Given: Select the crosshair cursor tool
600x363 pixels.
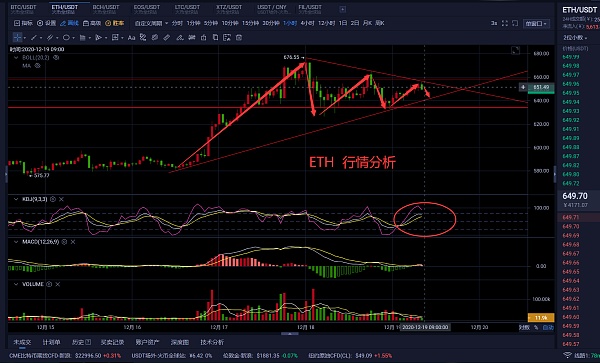Looking at the screenshot, I should click(17, 37).
